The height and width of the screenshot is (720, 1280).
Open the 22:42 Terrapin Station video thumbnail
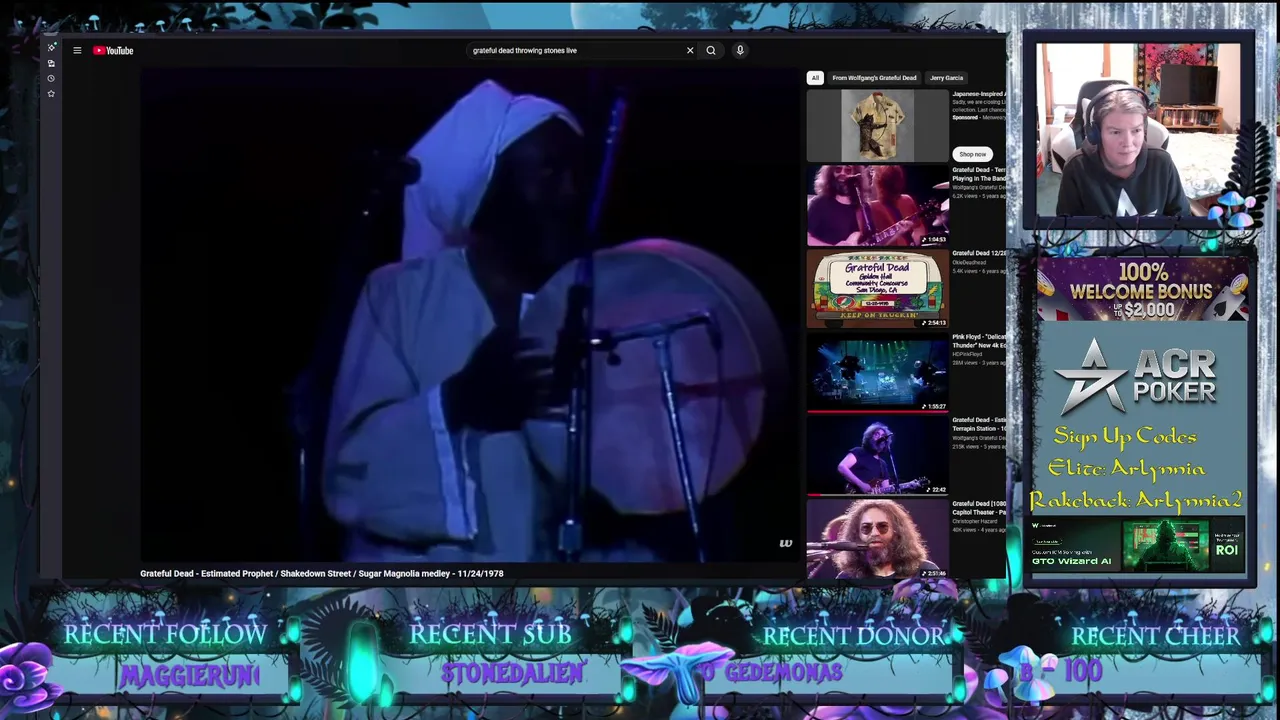click(x=878, y=457)
